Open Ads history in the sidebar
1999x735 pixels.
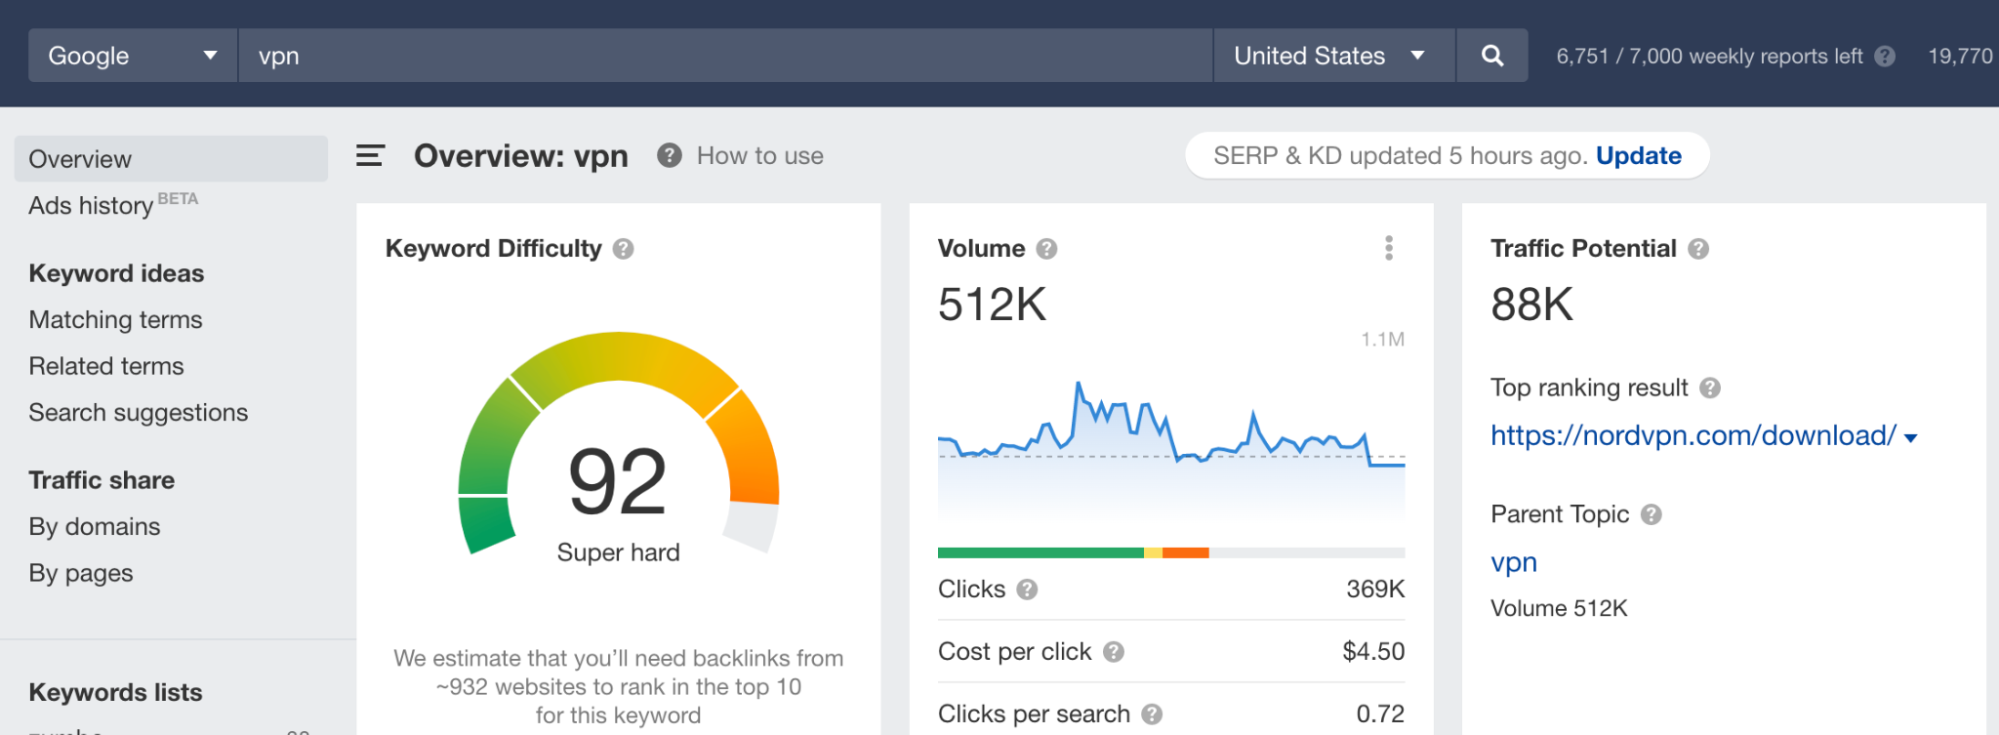(x=91, y=206)
